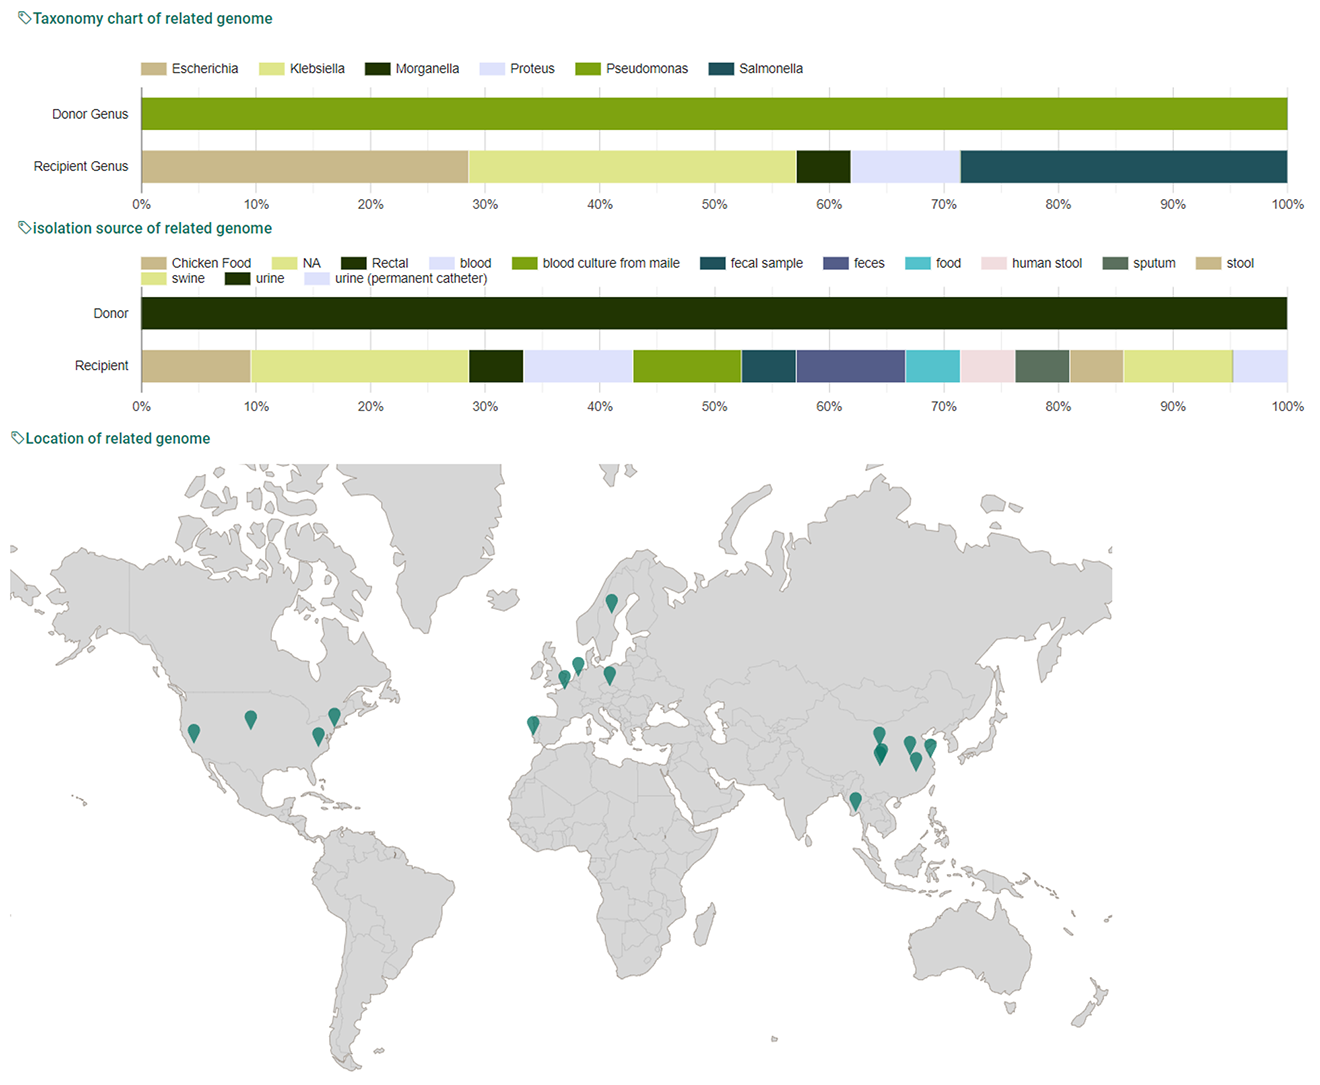Select the map marker over the Netherlands
Image resolution: width=1320 pixels, height=1085 pixels.
[578, 666]
